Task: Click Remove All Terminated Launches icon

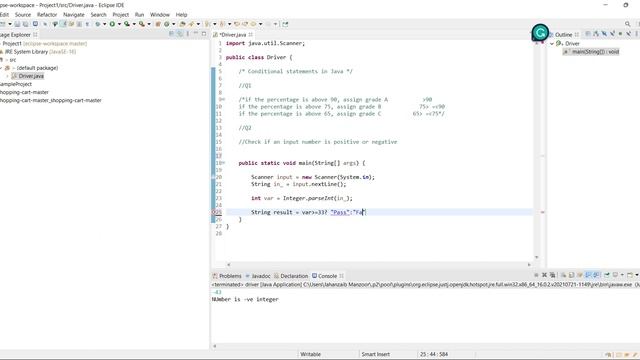Action: click(x=552, y=275)
